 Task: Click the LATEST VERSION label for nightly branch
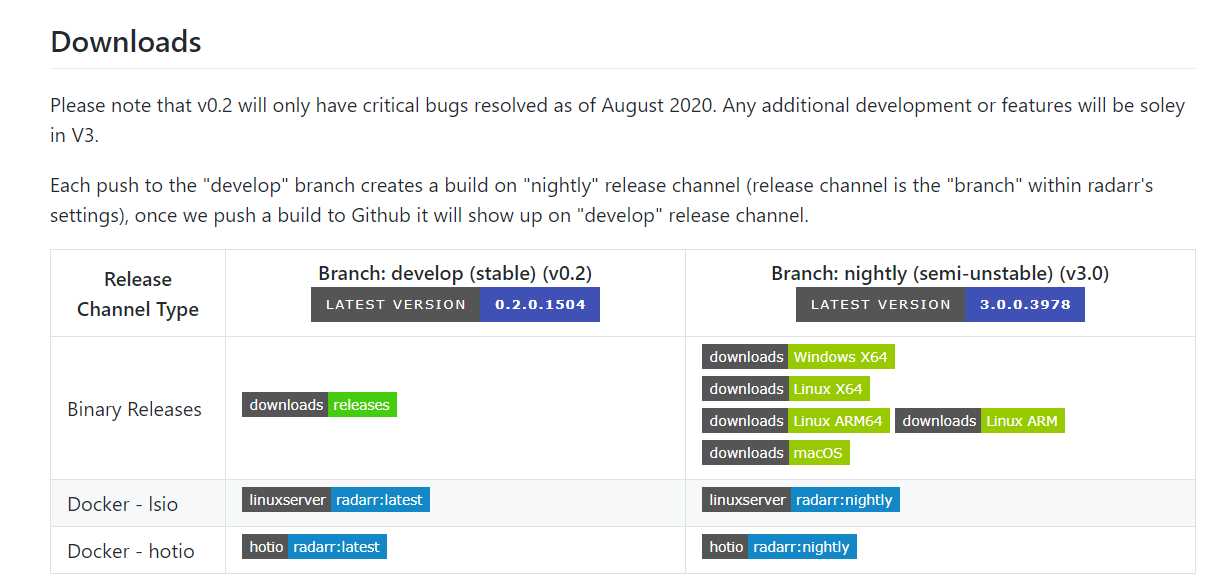(x=880, y=304)
